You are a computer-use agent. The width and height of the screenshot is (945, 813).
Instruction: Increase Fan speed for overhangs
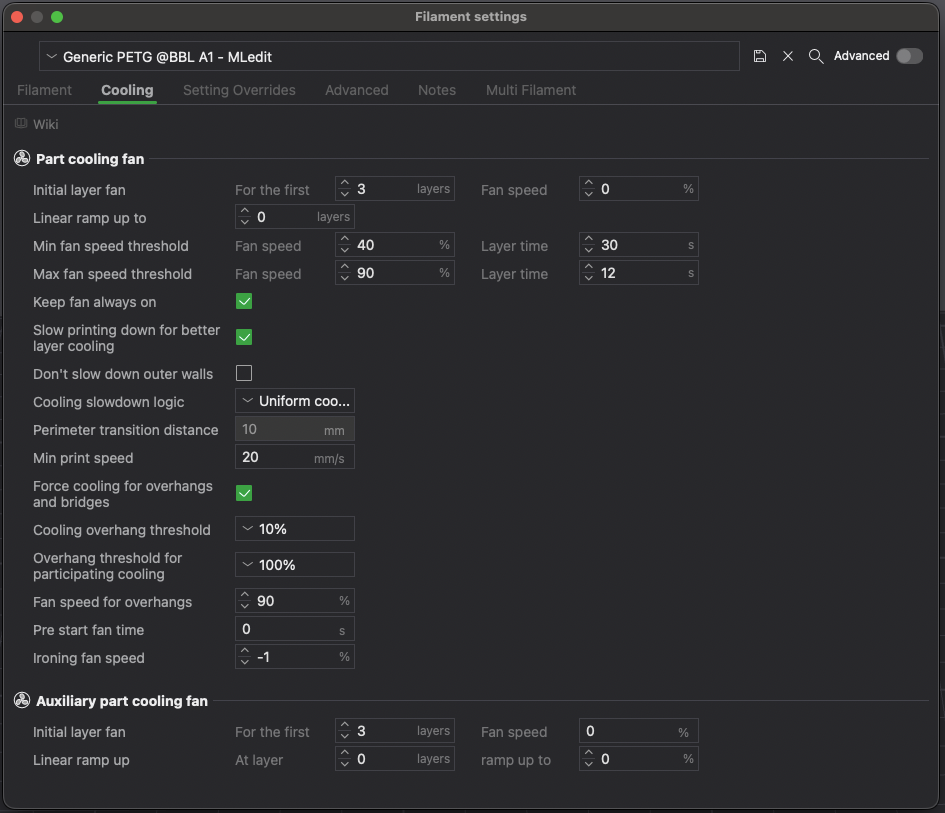click(245, 595)
